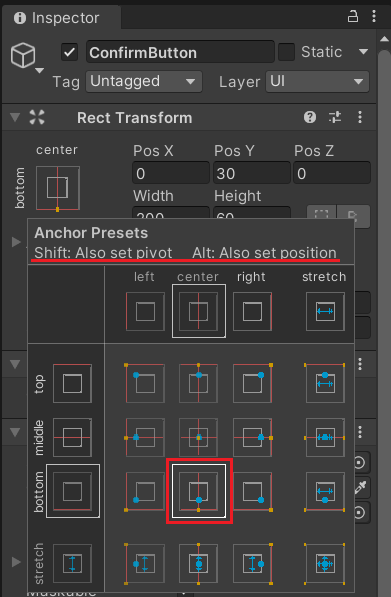This screenshot has height=597, width=391.
Task: Open the Layer dropdown showing UI
Action: pos(317,81)
